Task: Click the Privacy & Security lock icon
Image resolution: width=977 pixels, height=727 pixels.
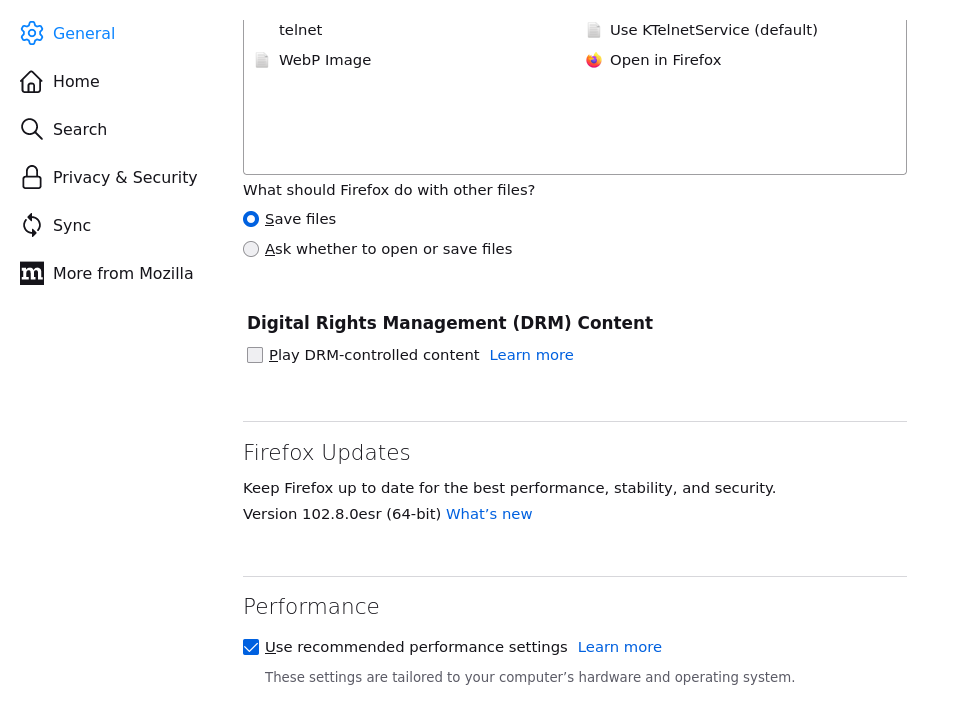Action: point(32,178)
